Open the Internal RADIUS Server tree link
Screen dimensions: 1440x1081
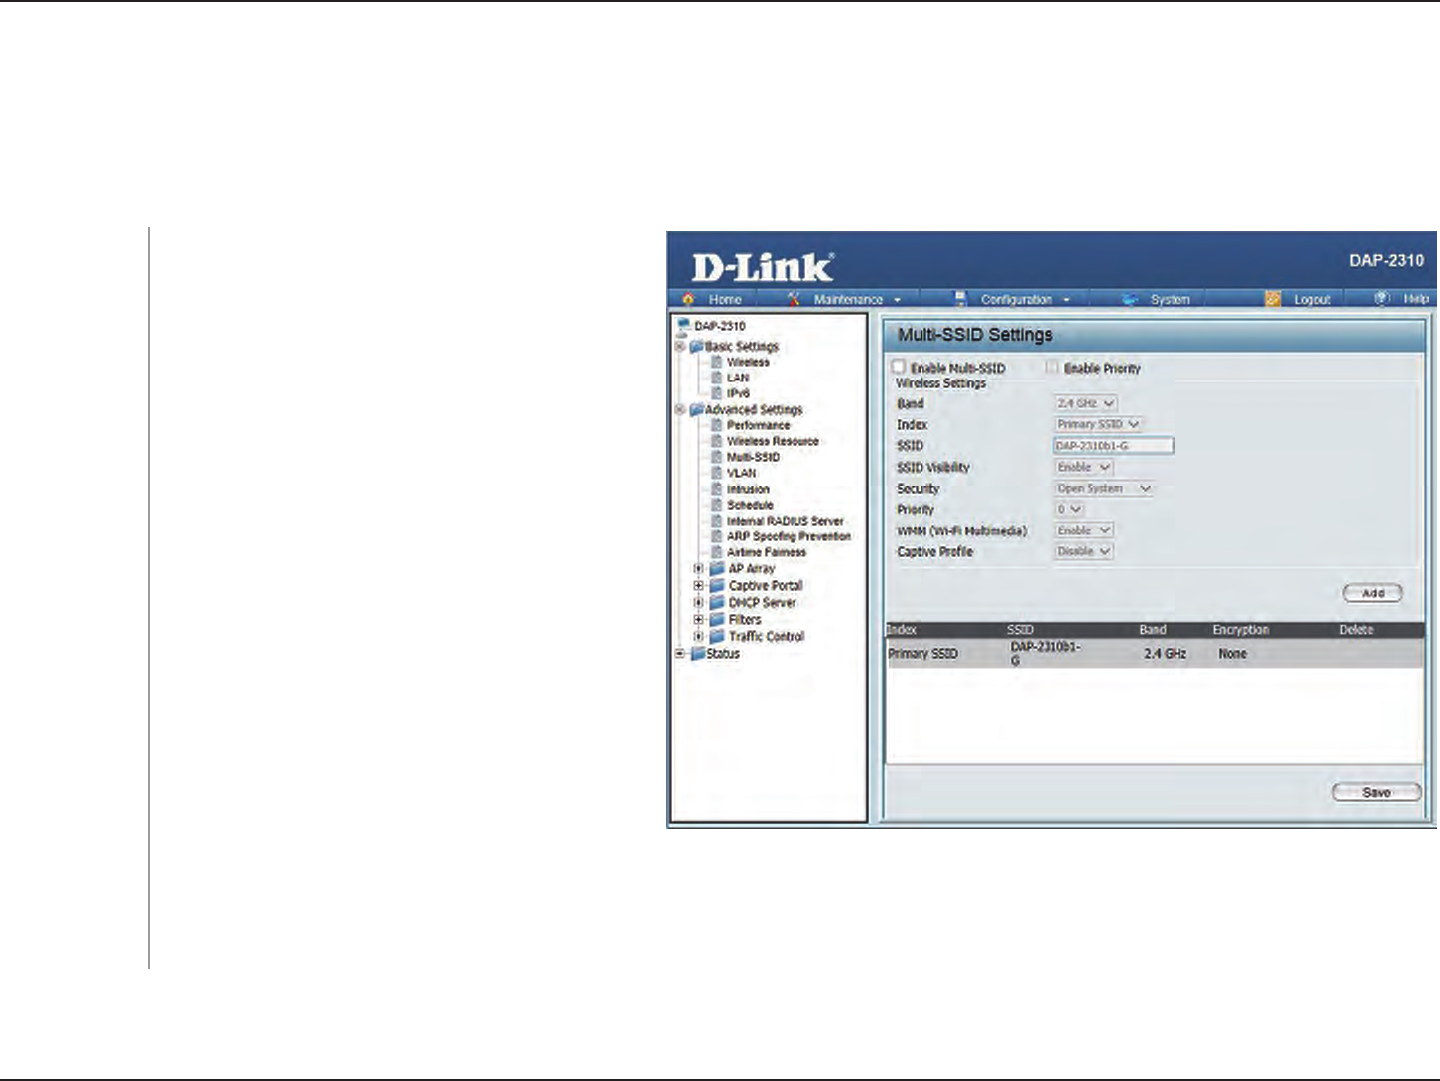(x=785, y=521)
